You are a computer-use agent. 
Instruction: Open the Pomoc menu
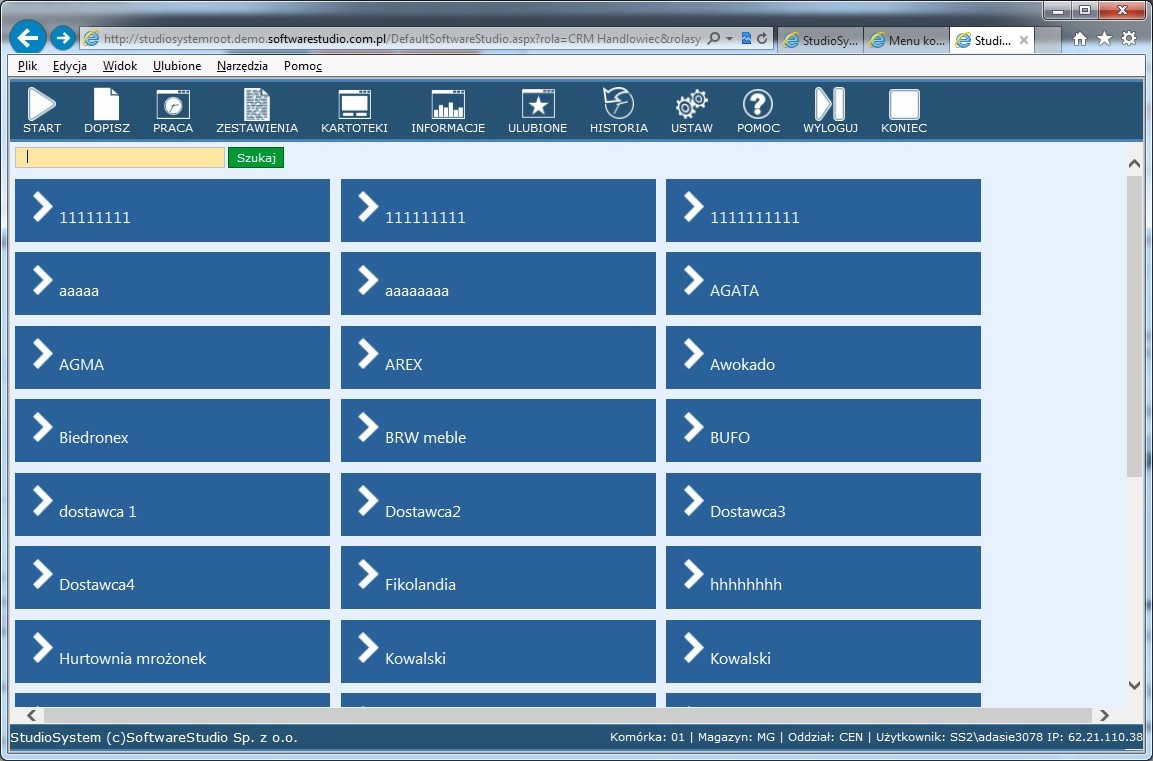(x=303, y=65)
